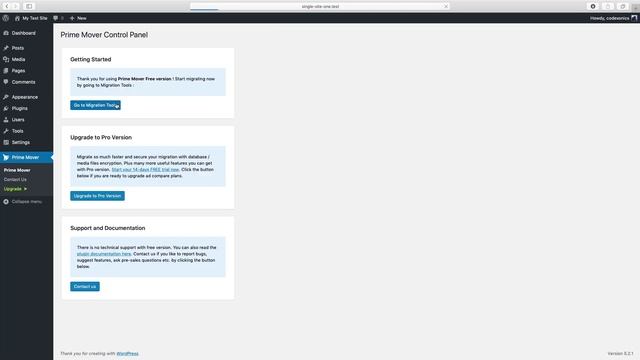Open My Test Site home link
The height and width of the screenshot is (360, 640).
(31, 18)
